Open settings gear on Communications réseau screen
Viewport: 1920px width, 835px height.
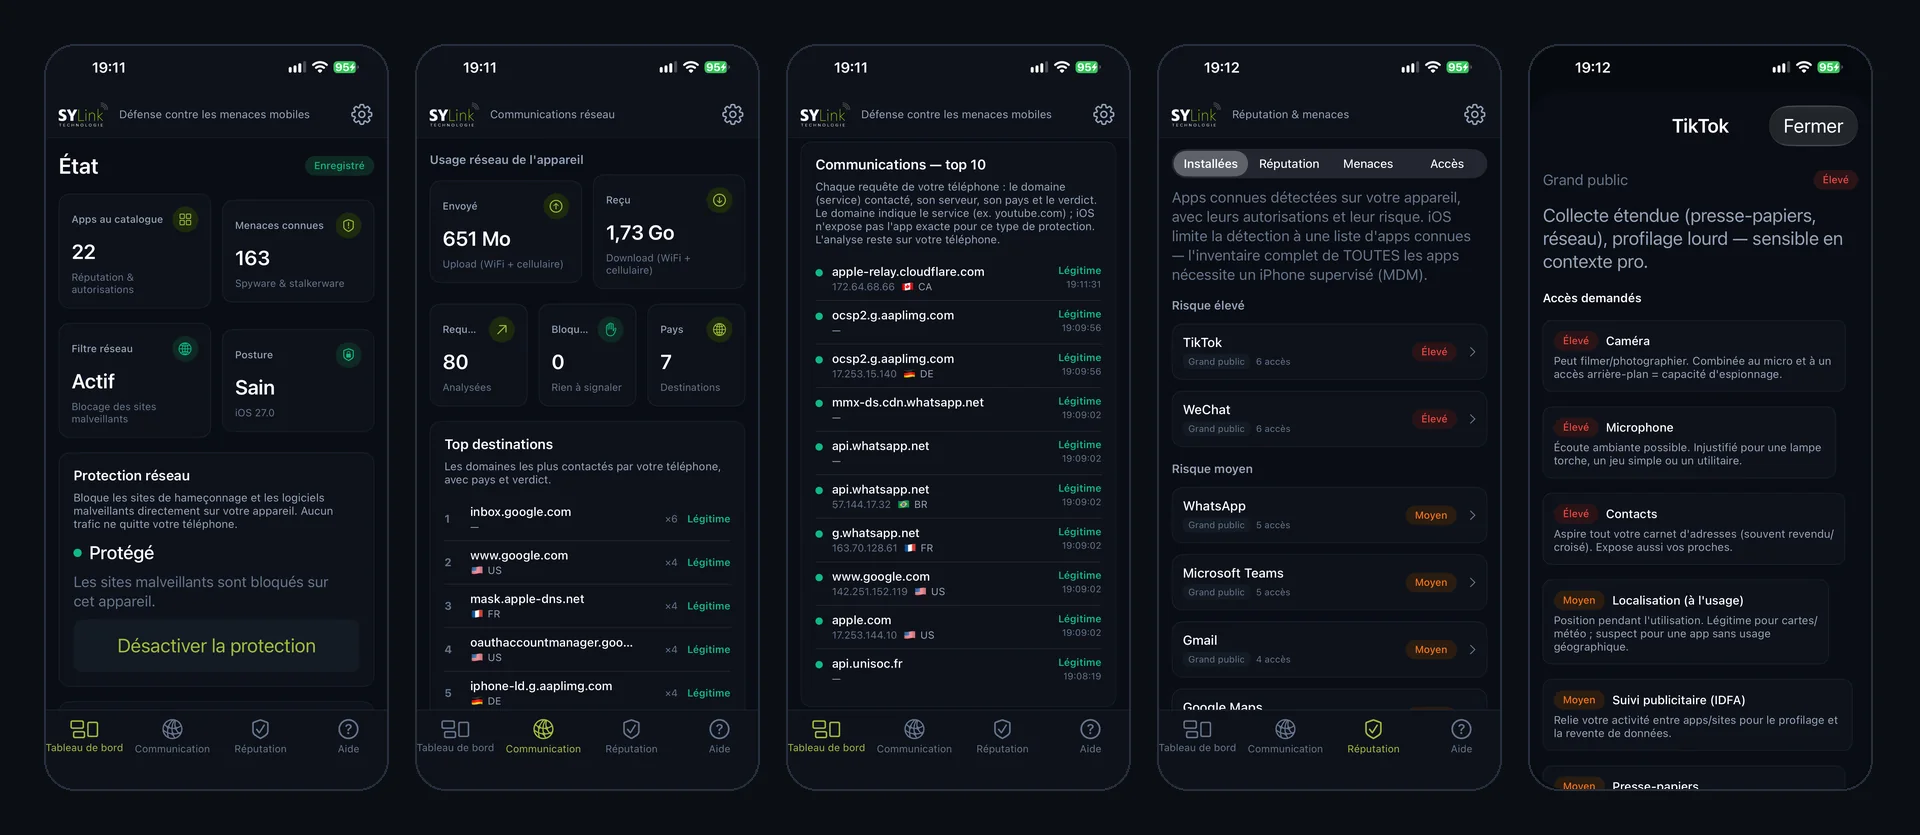tap(733, 115)
